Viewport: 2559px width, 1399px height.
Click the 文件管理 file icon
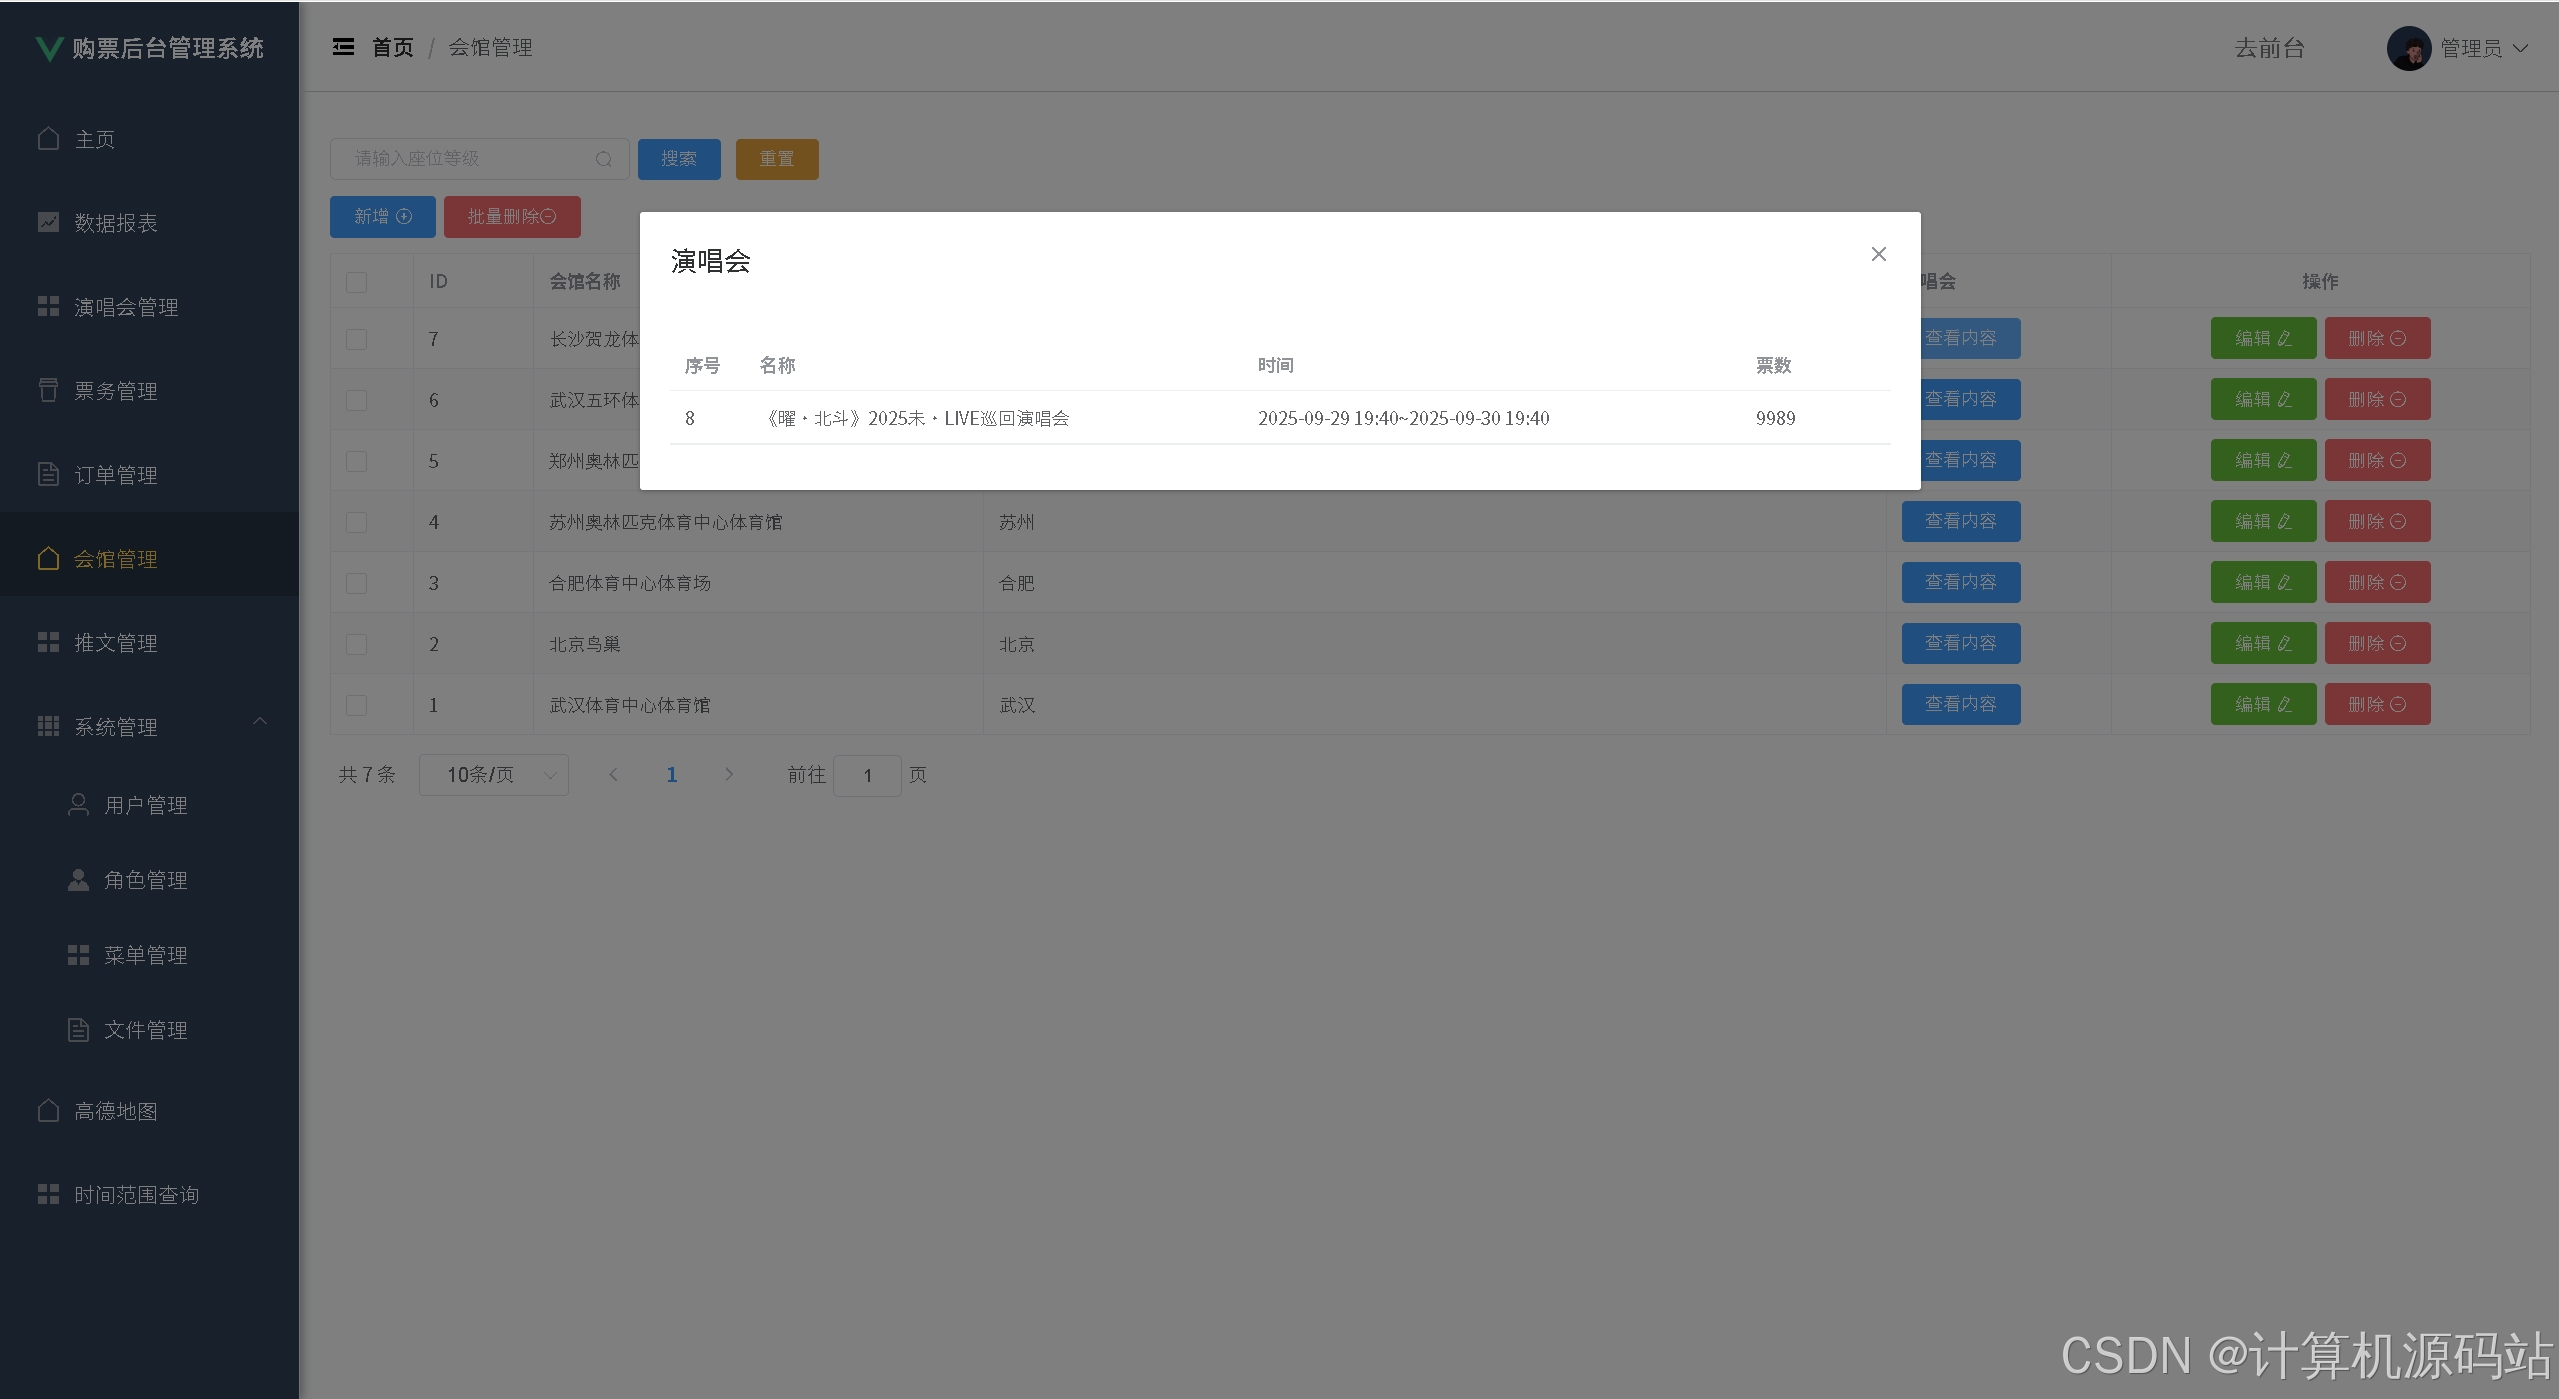pyautogui.click(x=78, y=1029)
